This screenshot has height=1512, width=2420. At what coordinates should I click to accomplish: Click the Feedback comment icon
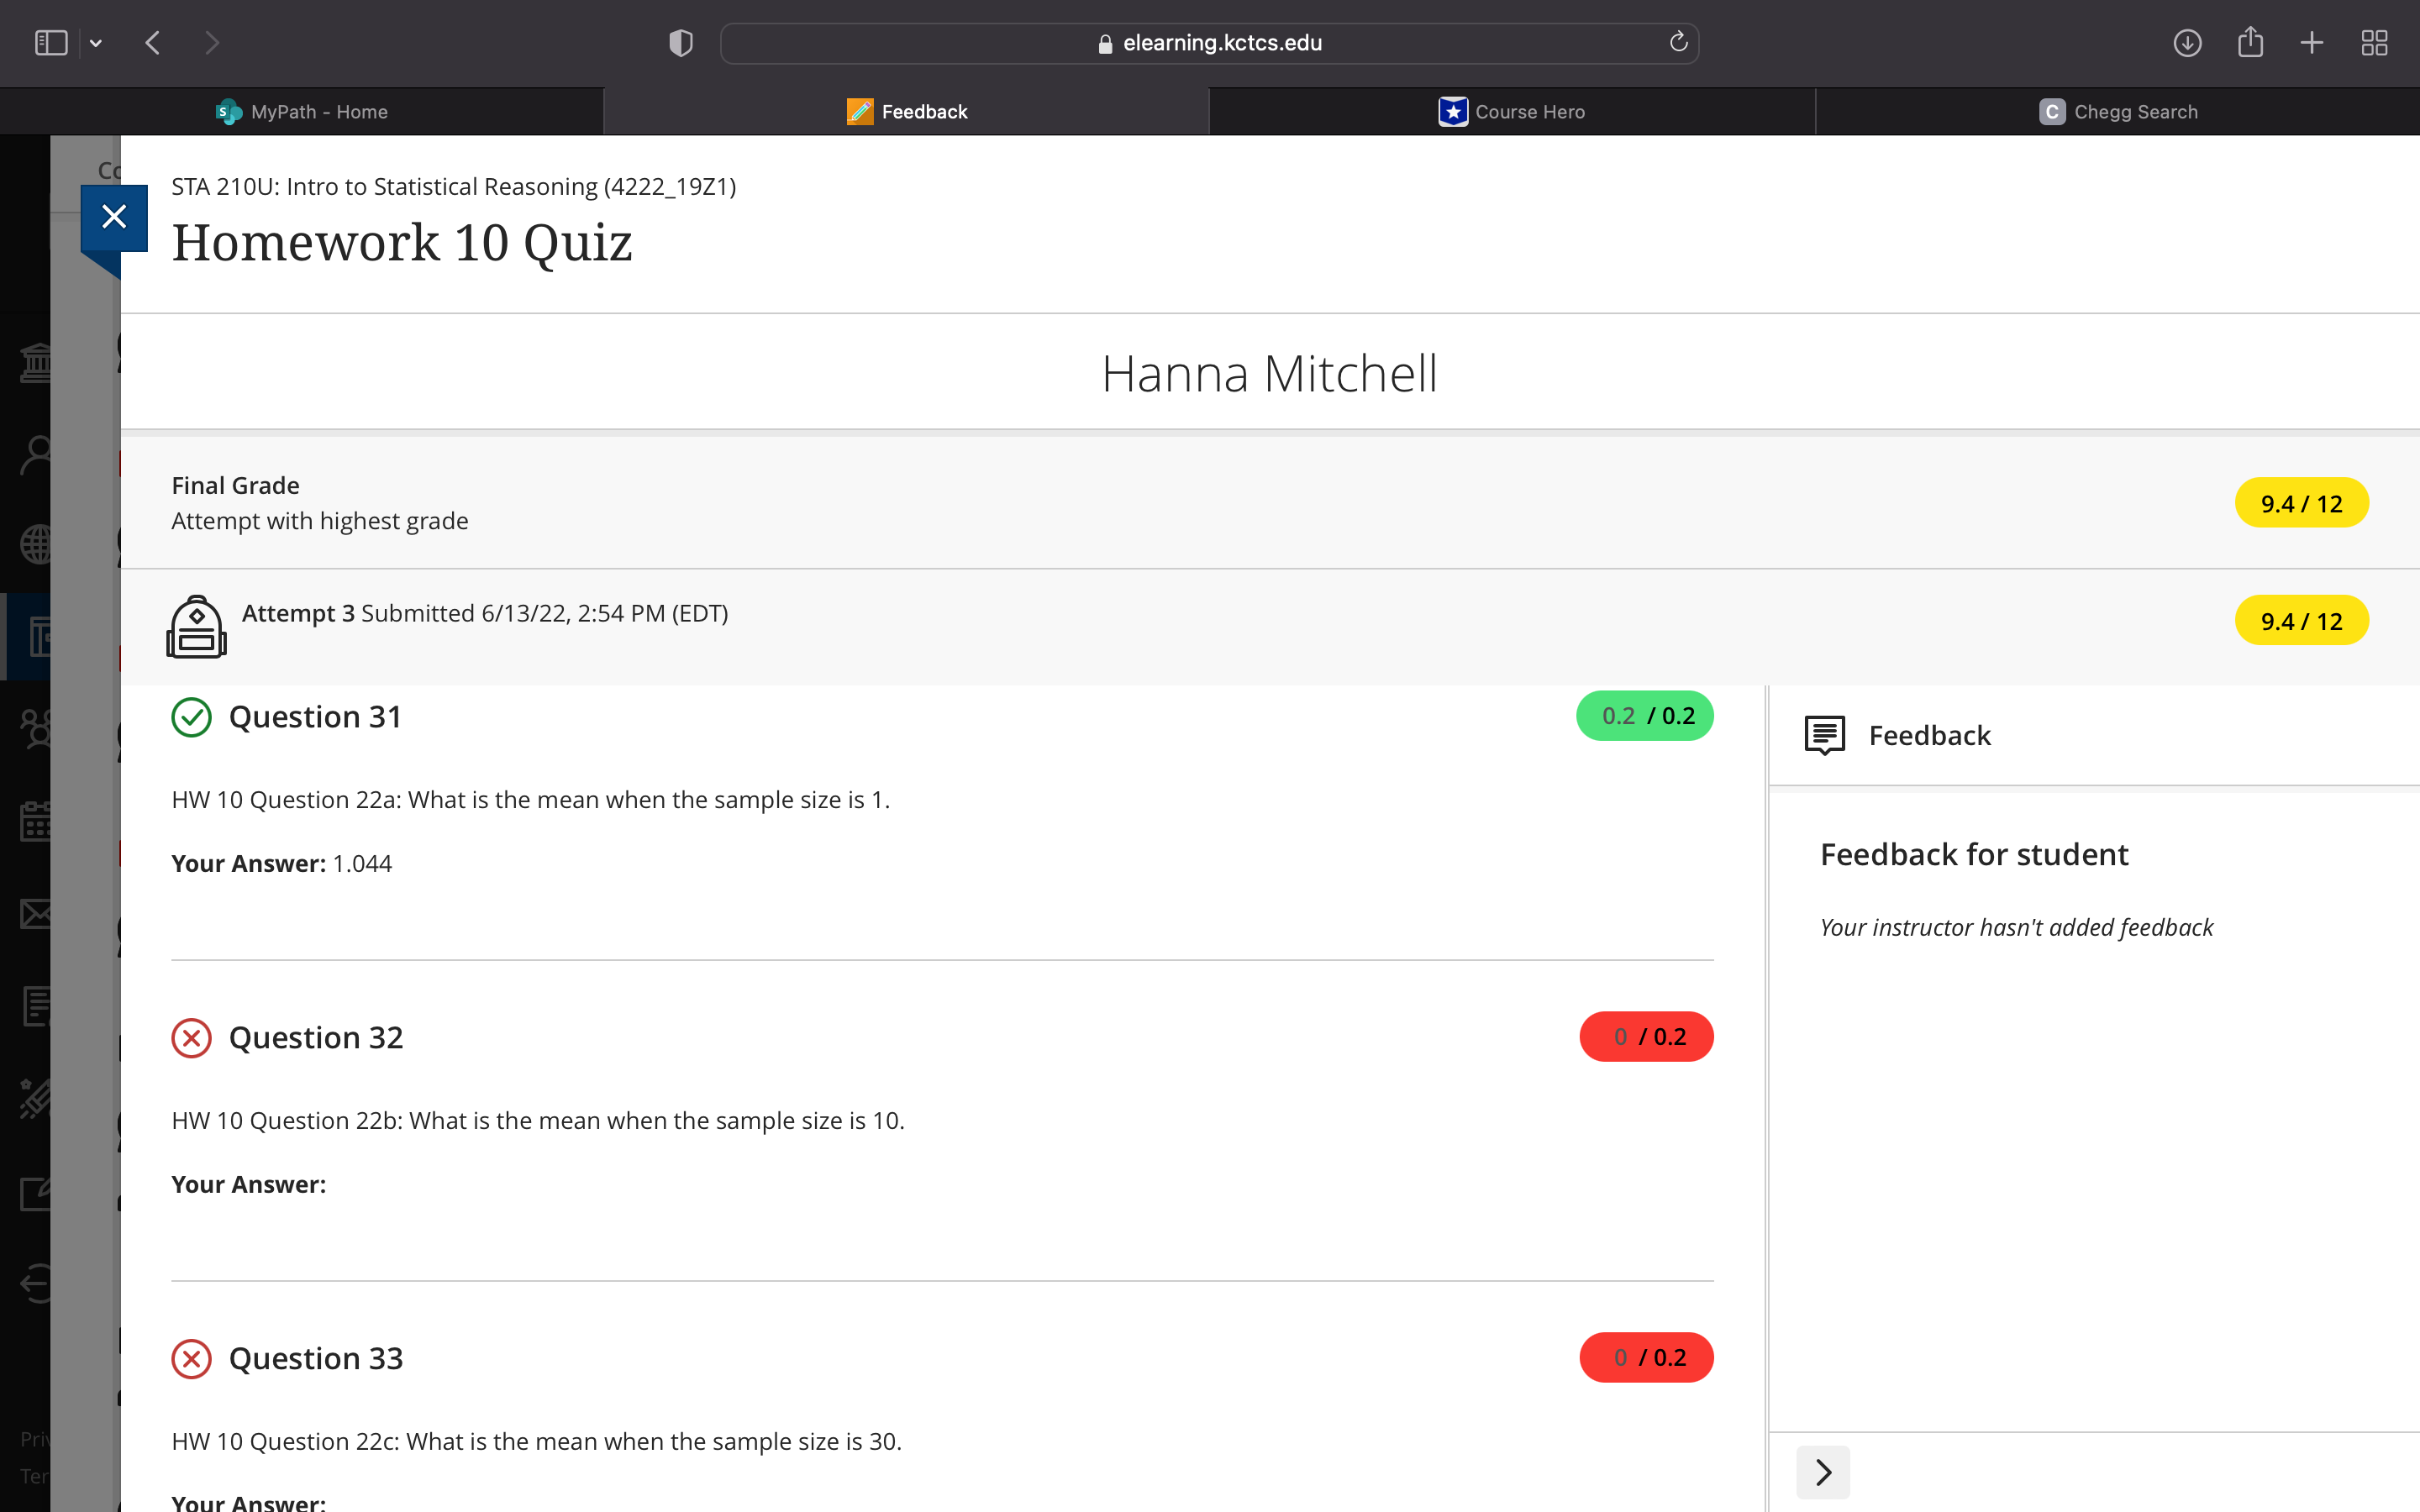[1824, 735]
